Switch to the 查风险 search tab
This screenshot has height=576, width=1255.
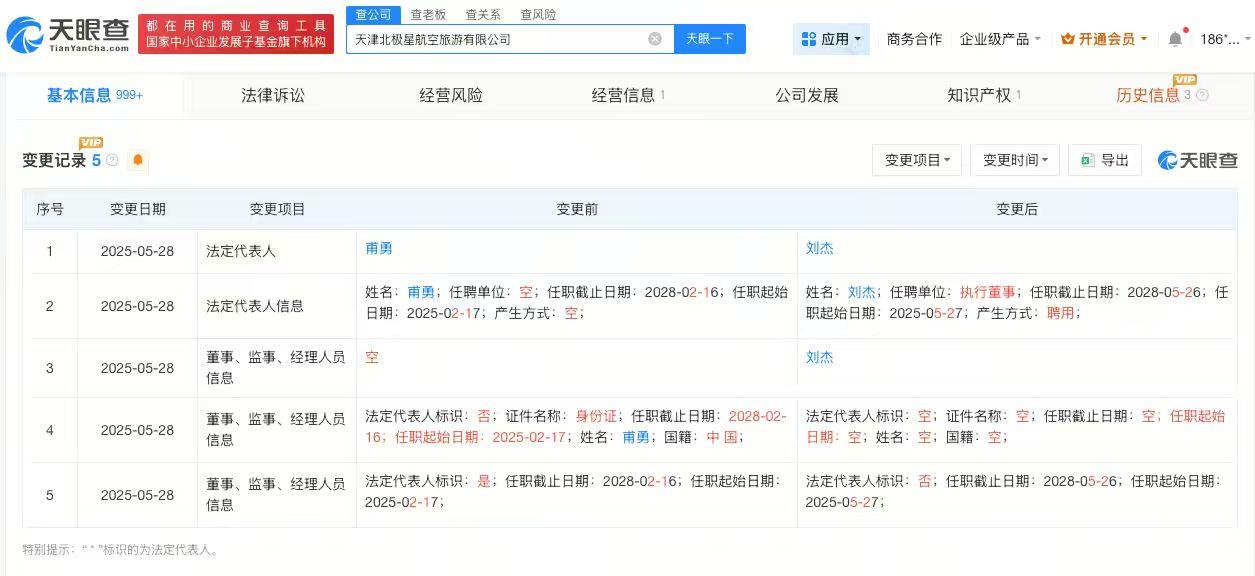point(538,14)
